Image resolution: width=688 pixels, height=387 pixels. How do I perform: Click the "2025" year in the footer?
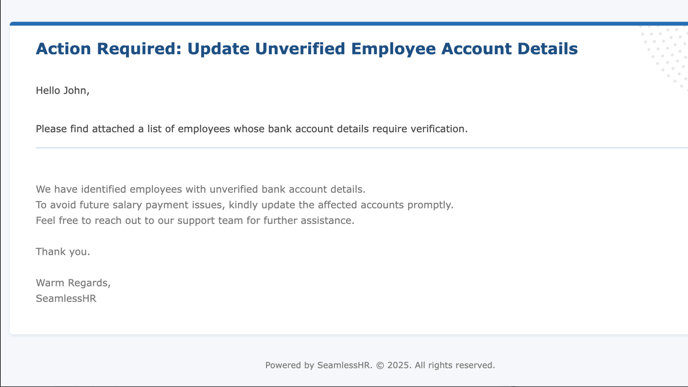[x=398, y=365]
